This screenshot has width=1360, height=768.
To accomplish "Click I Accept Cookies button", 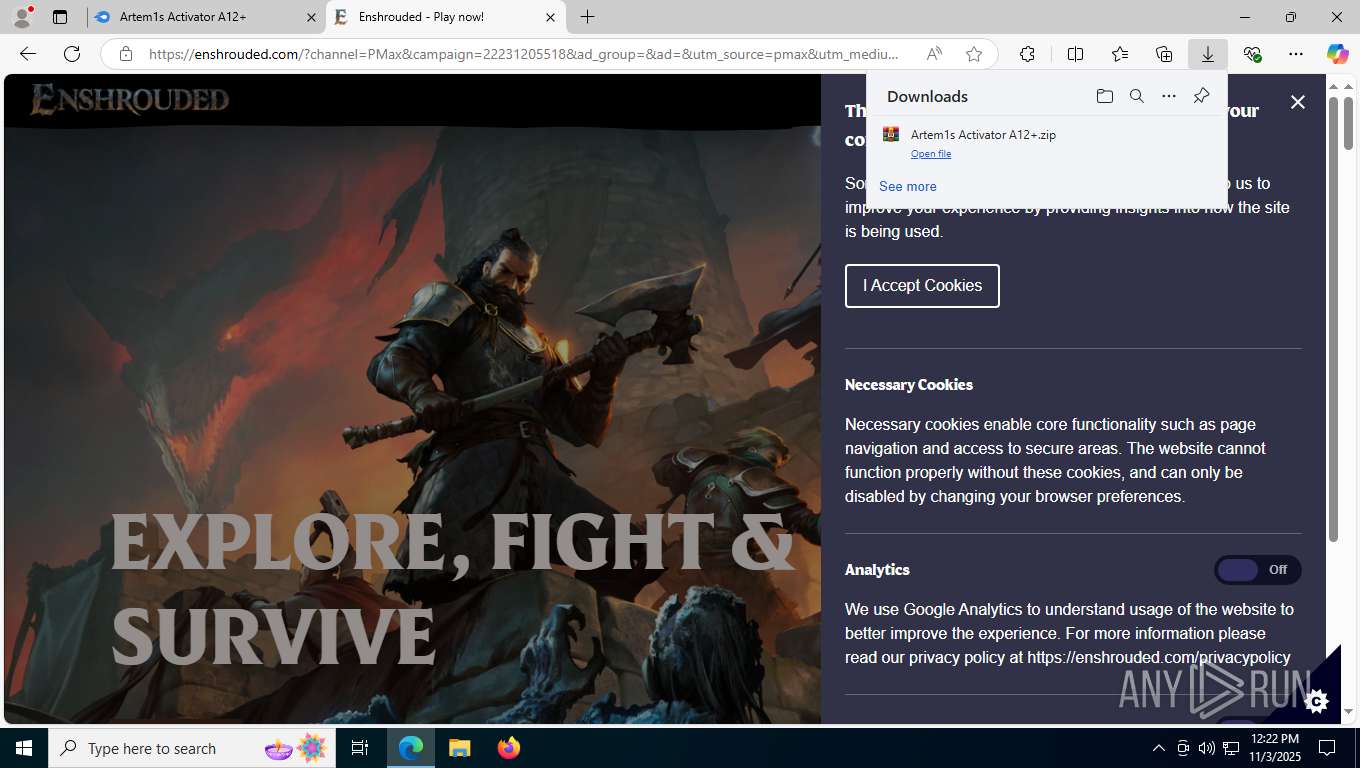I will click(x=922, y=286).
